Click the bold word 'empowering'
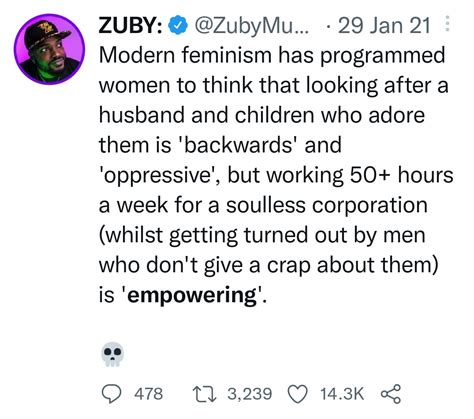This screenshot has width=474, height=419. pyautogui.click(x=192, y=295)
